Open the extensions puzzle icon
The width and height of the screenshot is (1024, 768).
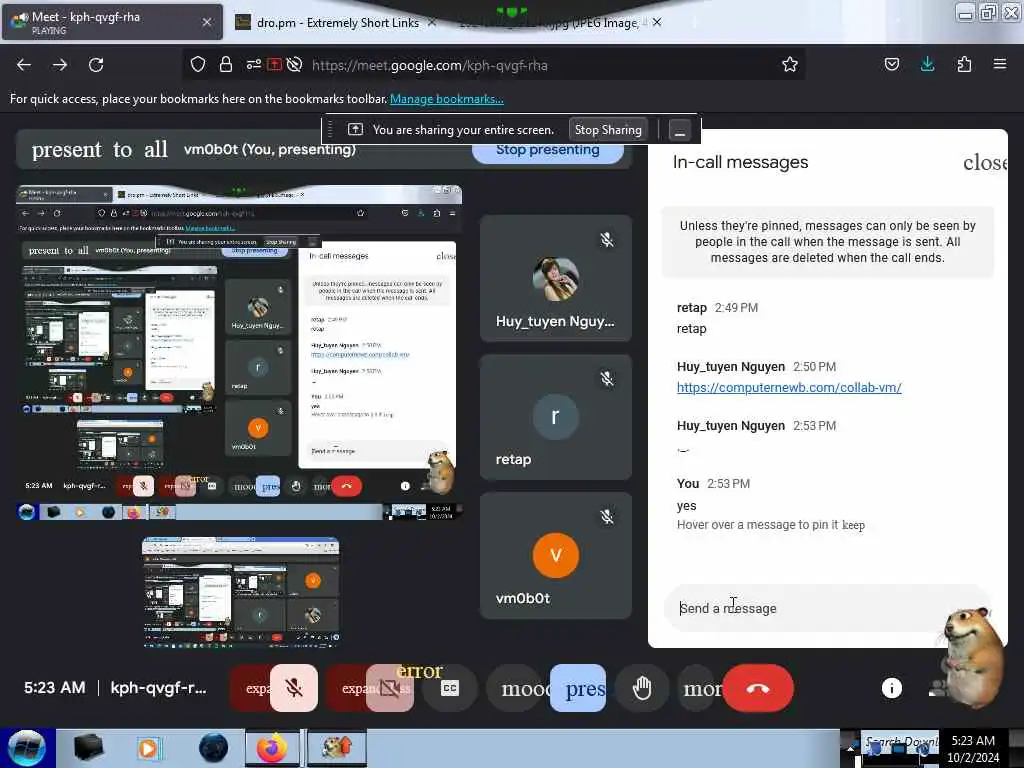964,64
